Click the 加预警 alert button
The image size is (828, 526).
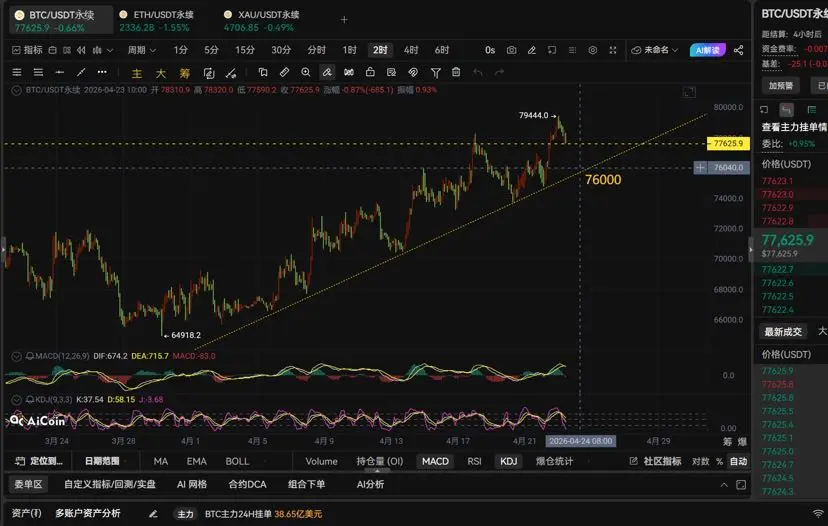[780, 86]
